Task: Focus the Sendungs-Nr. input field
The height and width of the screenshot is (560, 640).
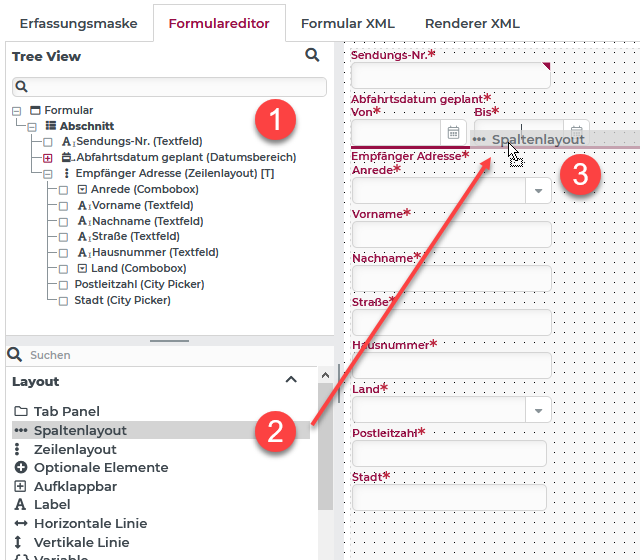Action: (x=451, y=75)
